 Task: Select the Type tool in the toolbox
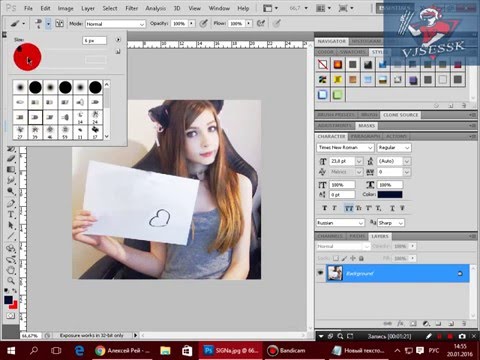click(11, 215)
